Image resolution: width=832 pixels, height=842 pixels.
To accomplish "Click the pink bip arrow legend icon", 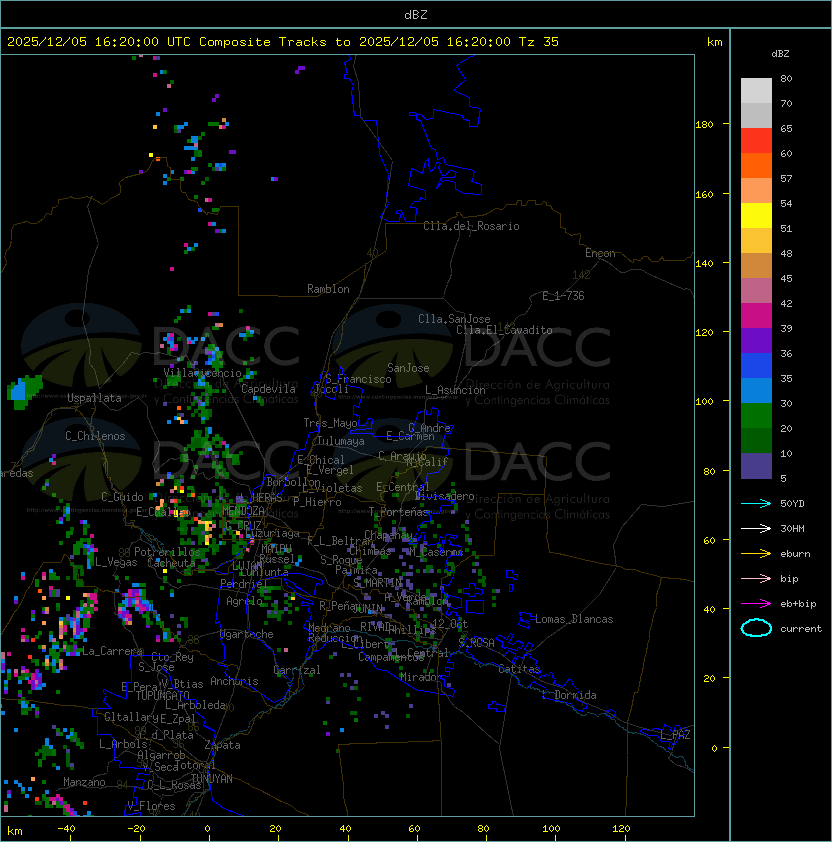I will point(756,578).
